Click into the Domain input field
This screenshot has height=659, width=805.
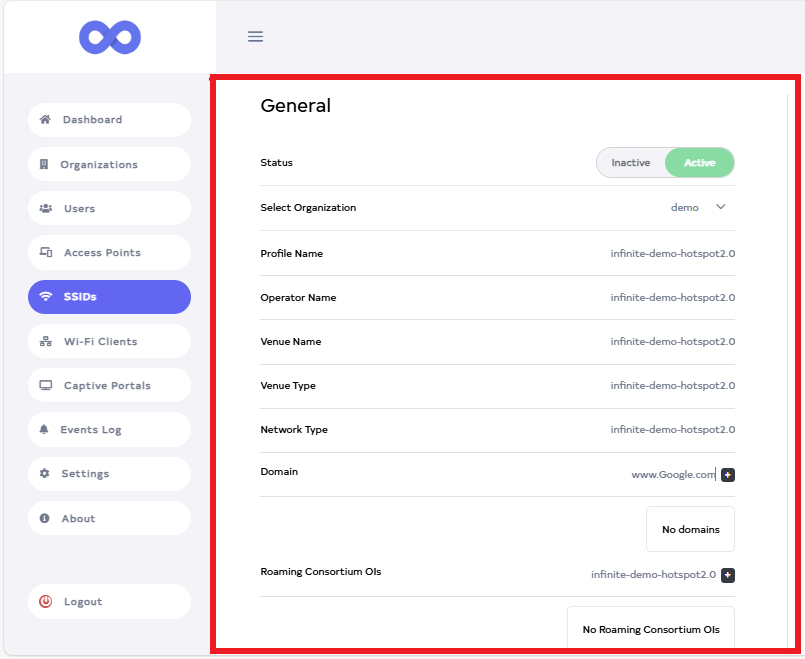pos(672,475)
